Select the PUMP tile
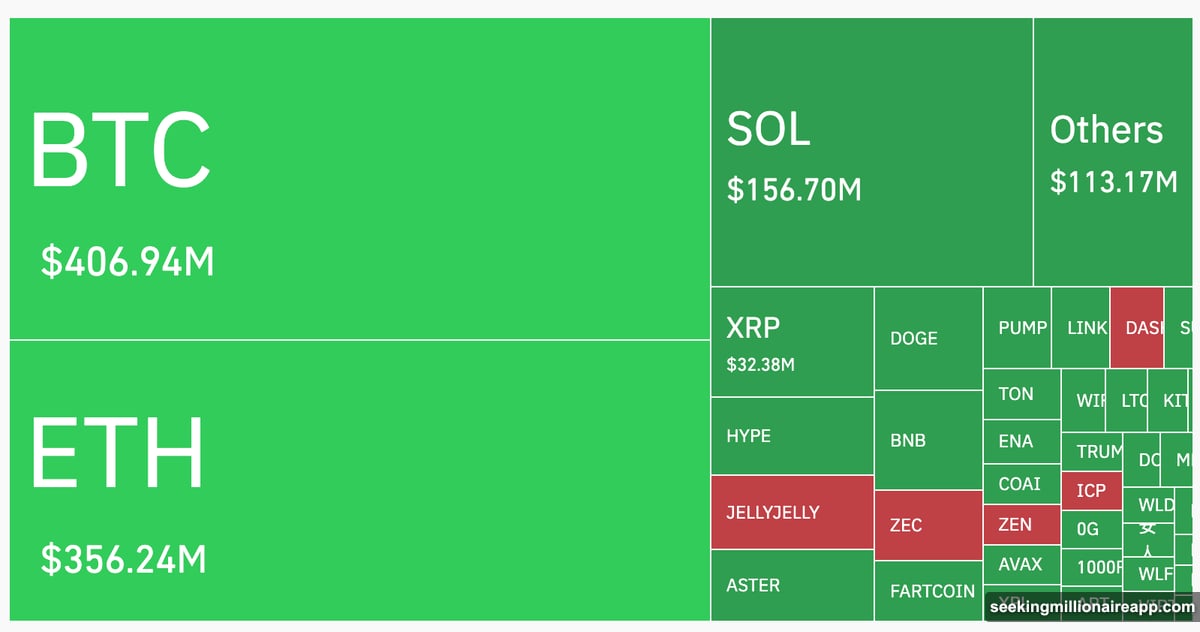This screenshot has width=1200, height=632. coord(1017,328)
